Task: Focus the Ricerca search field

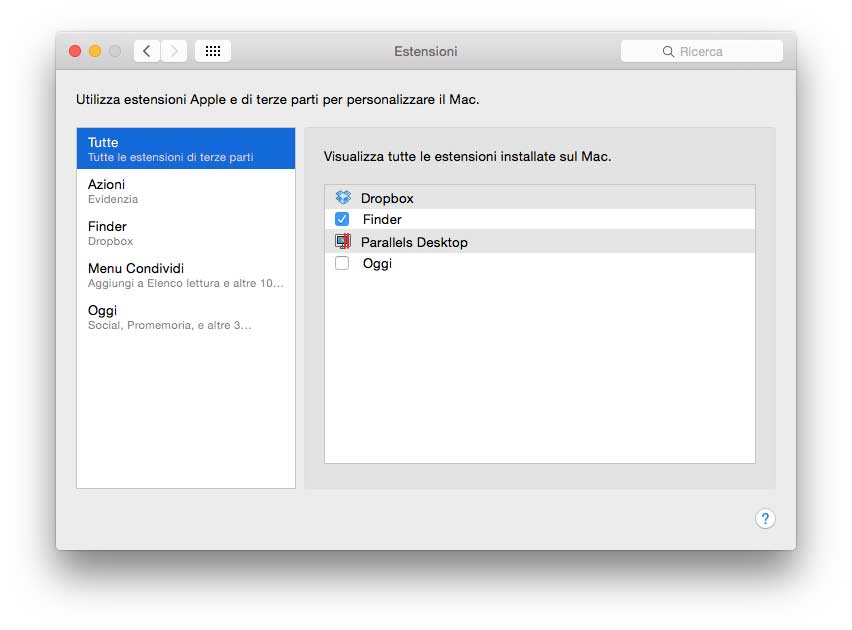Action: pos(701,51)
